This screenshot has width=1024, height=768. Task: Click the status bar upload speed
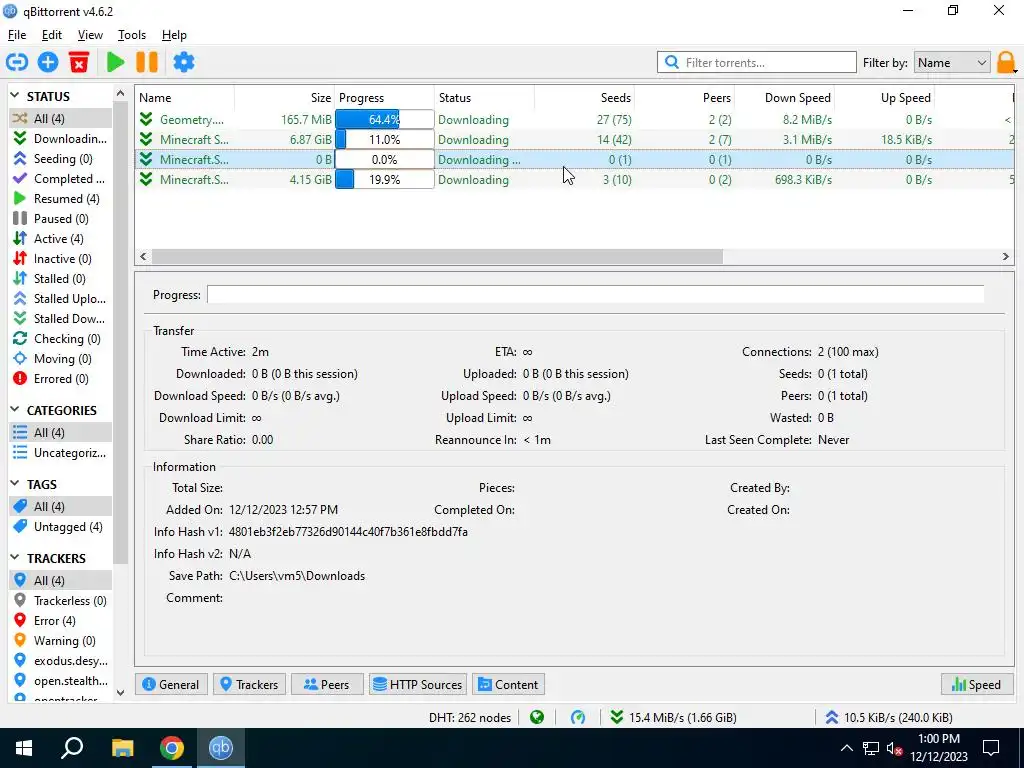(888, 718)
